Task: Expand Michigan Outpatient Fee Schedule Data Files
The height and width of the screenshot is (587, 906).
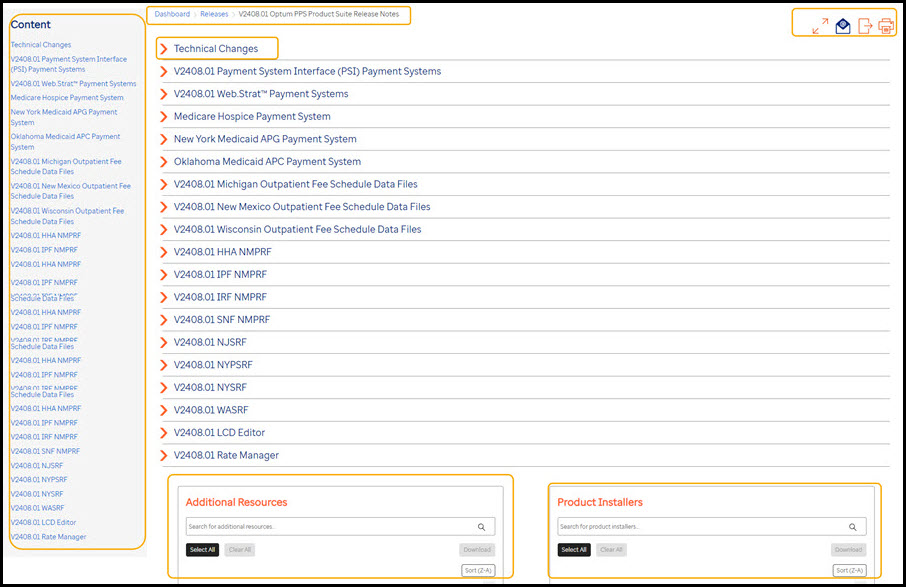Action: pos(525,184)
